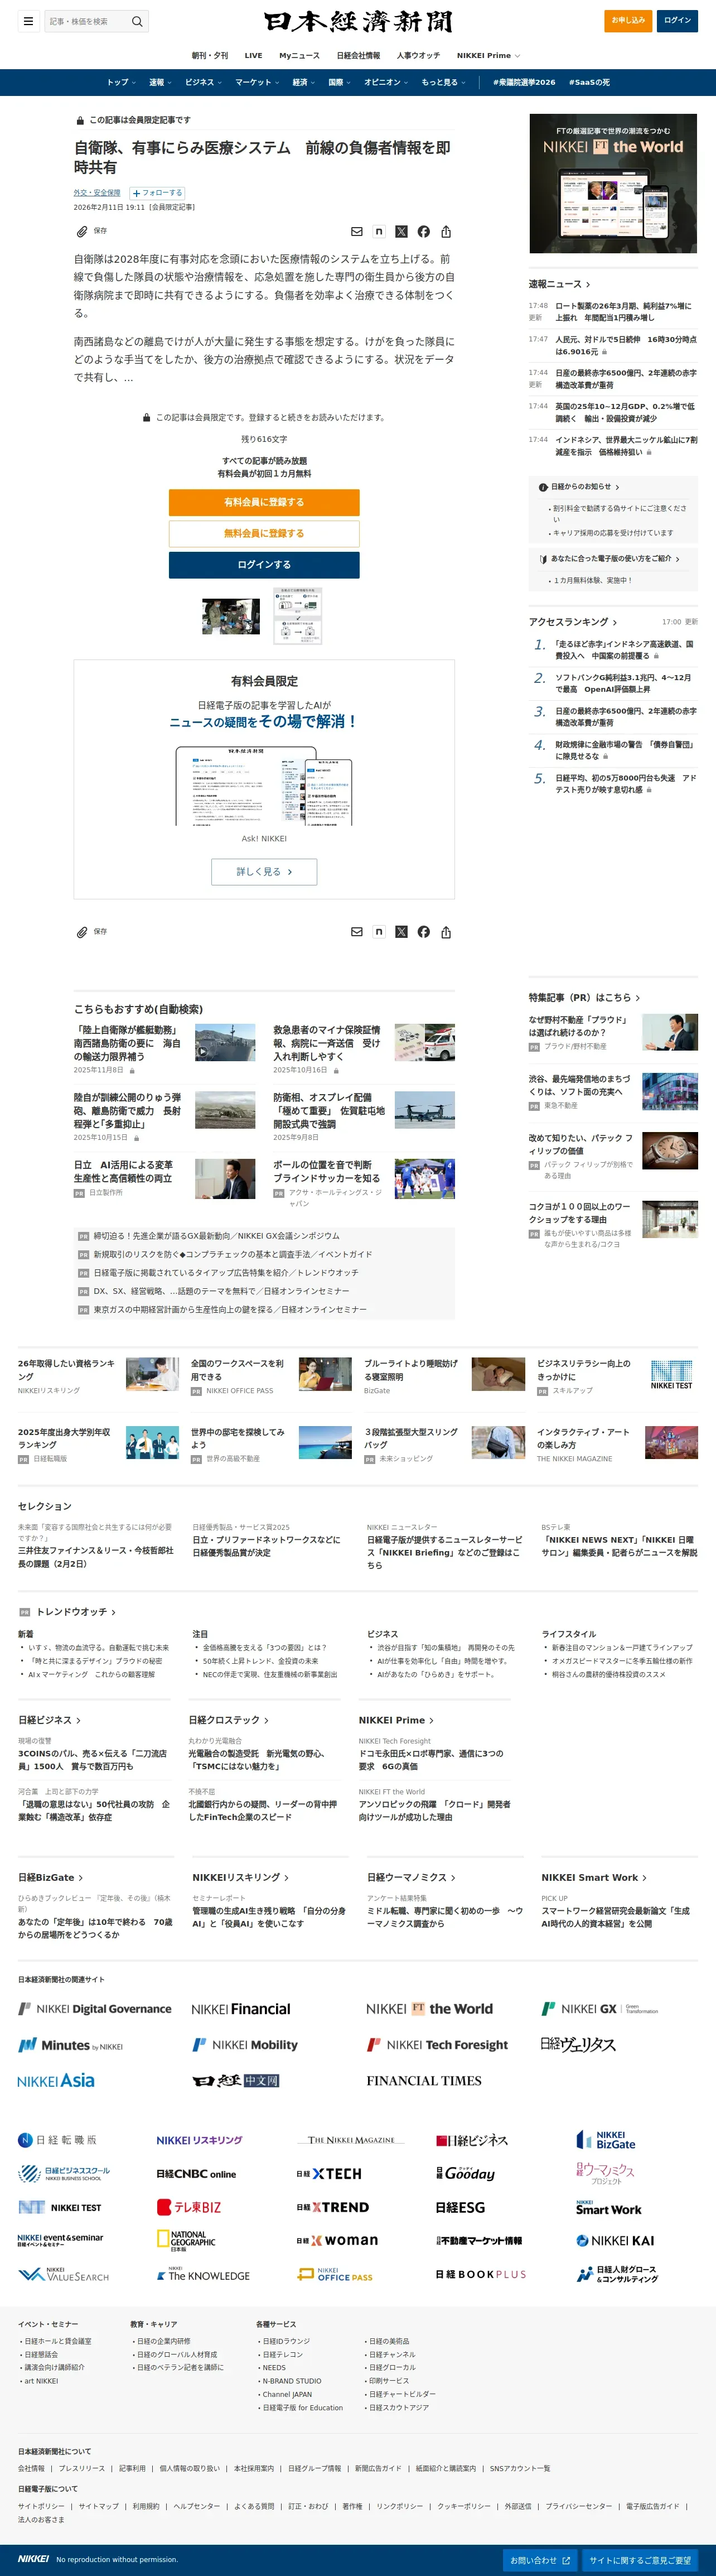Open the 速報ニュース section heading

click(560, 284)
